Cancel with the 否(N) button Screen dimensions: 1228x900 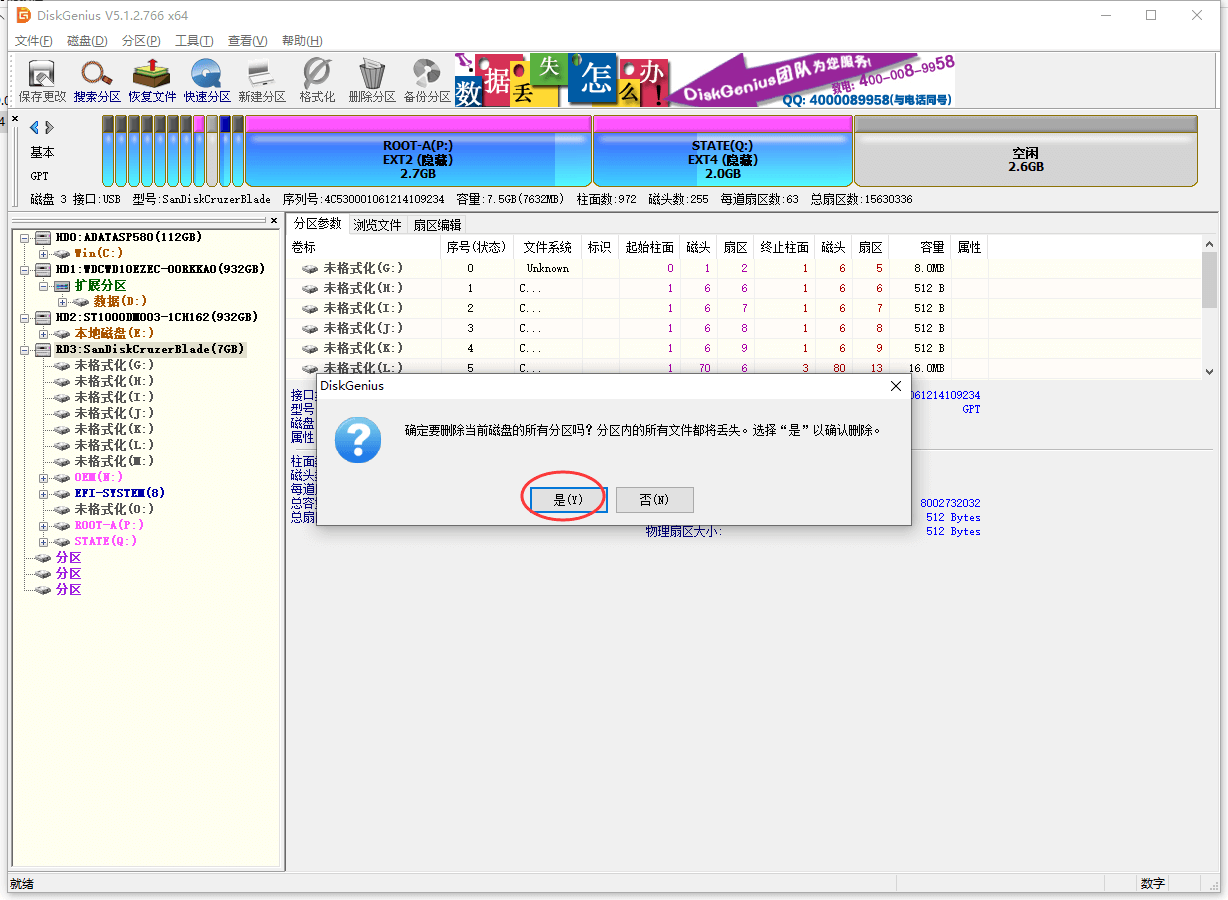click(x=654, y=499)
